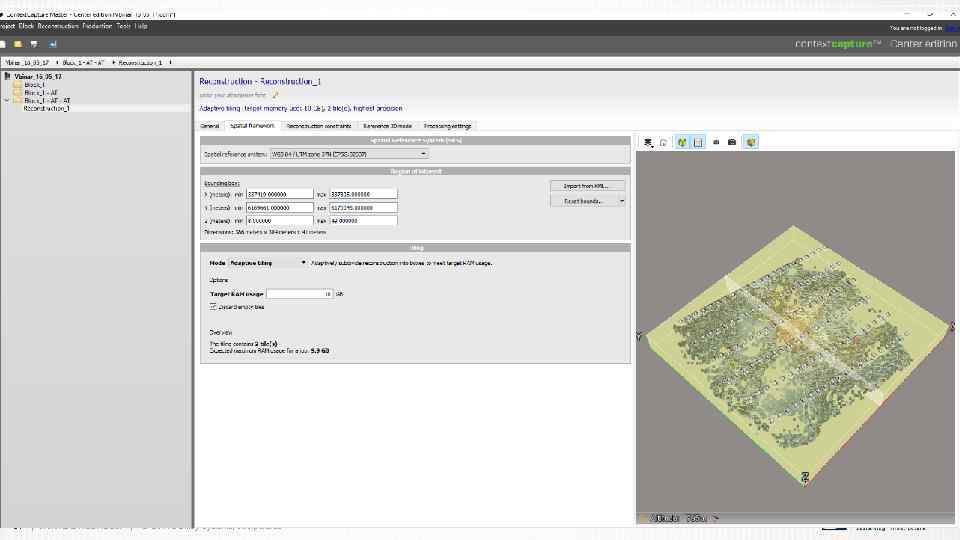This screenshot has width=960, height=540.
Task: Open the Processing settings tab
Action: (447, 126)
